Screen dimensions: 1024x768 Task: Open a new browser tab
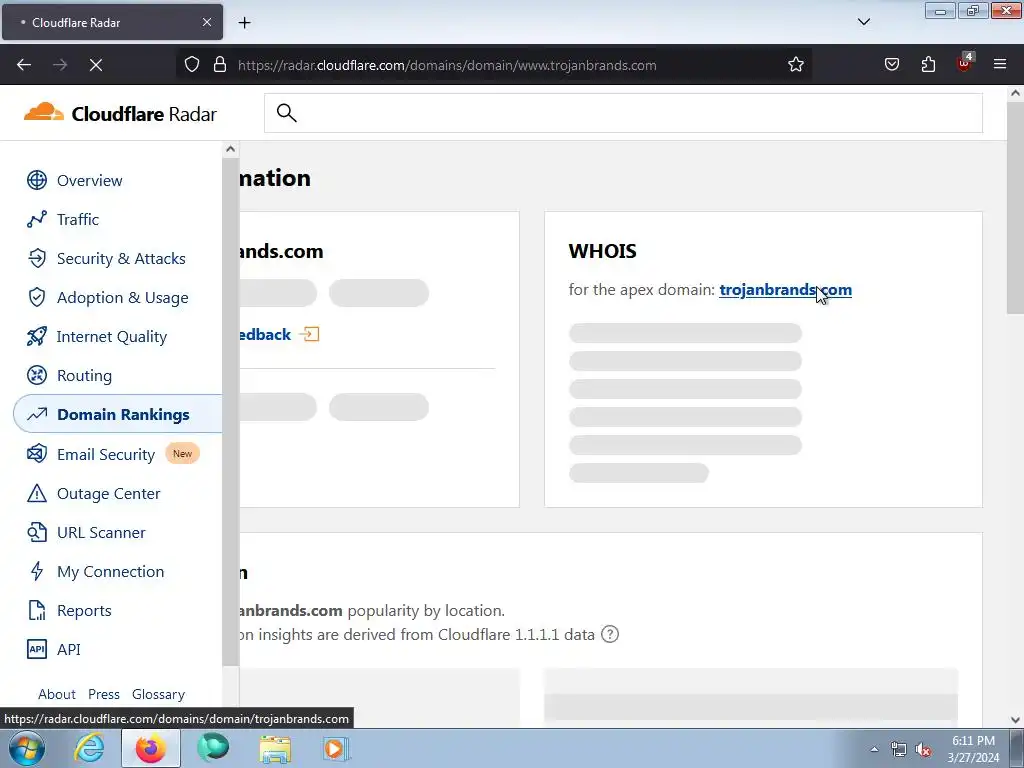pos(244,23)
